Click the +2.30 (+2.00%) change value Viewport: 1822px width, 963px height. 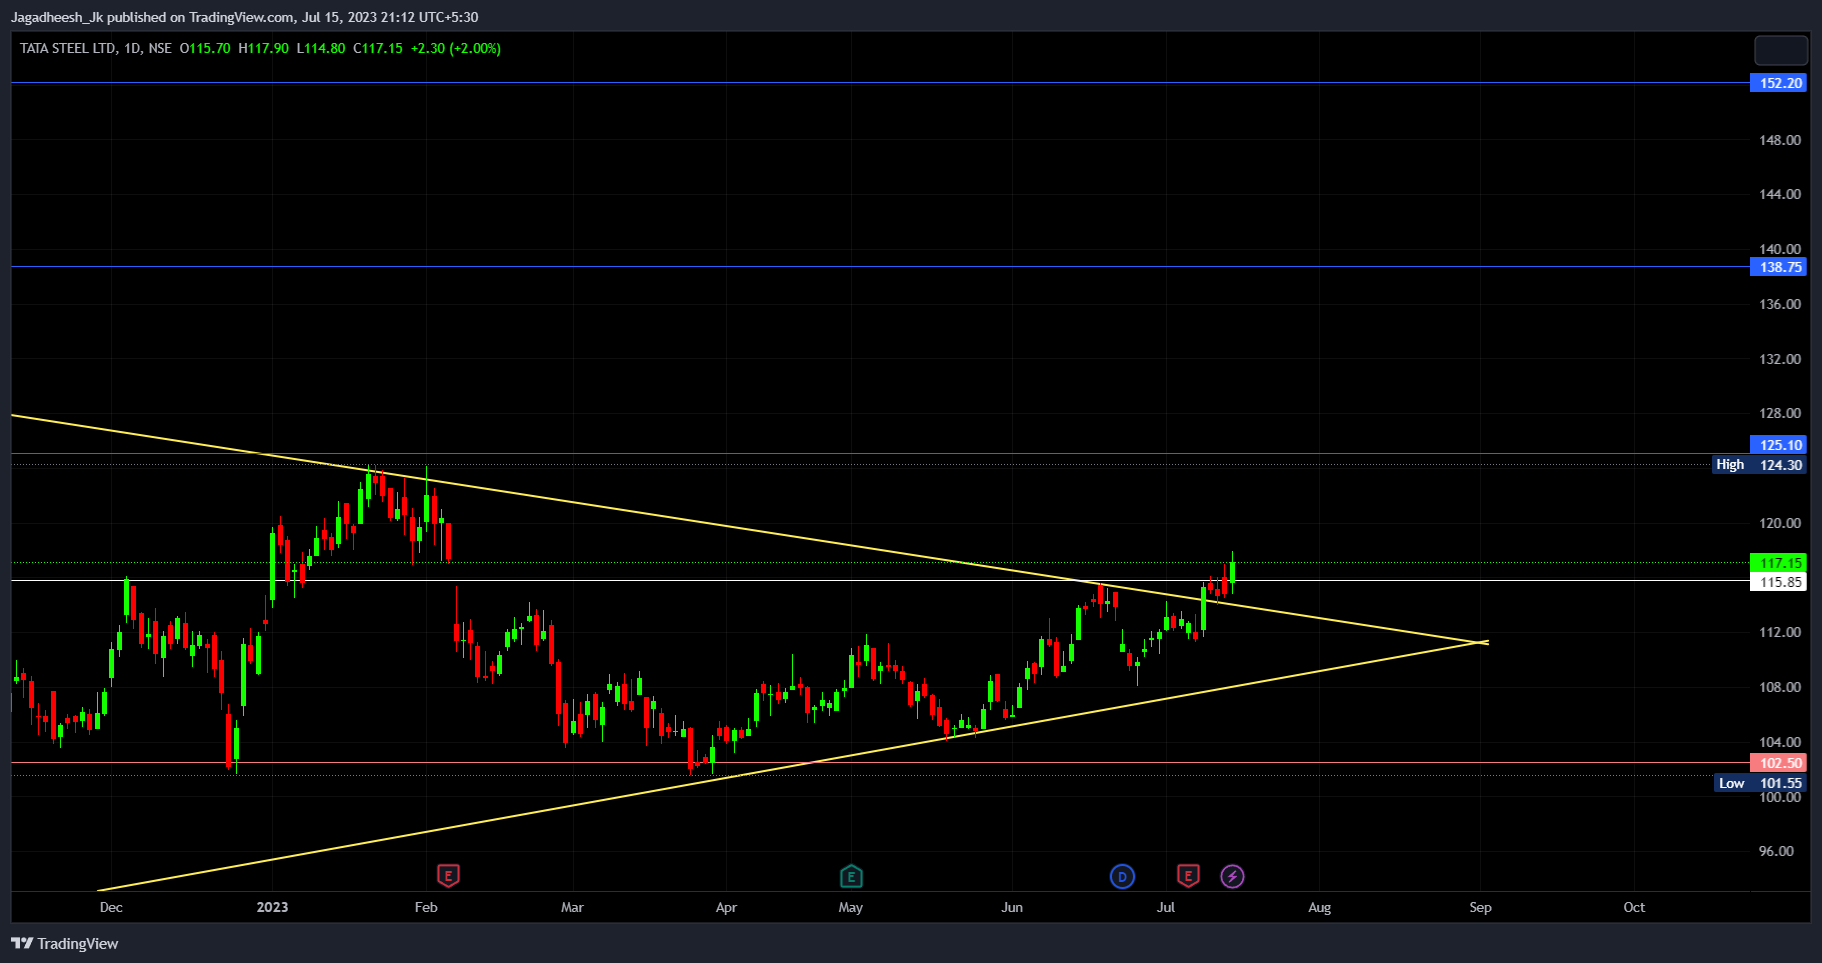tap(456, 48)
